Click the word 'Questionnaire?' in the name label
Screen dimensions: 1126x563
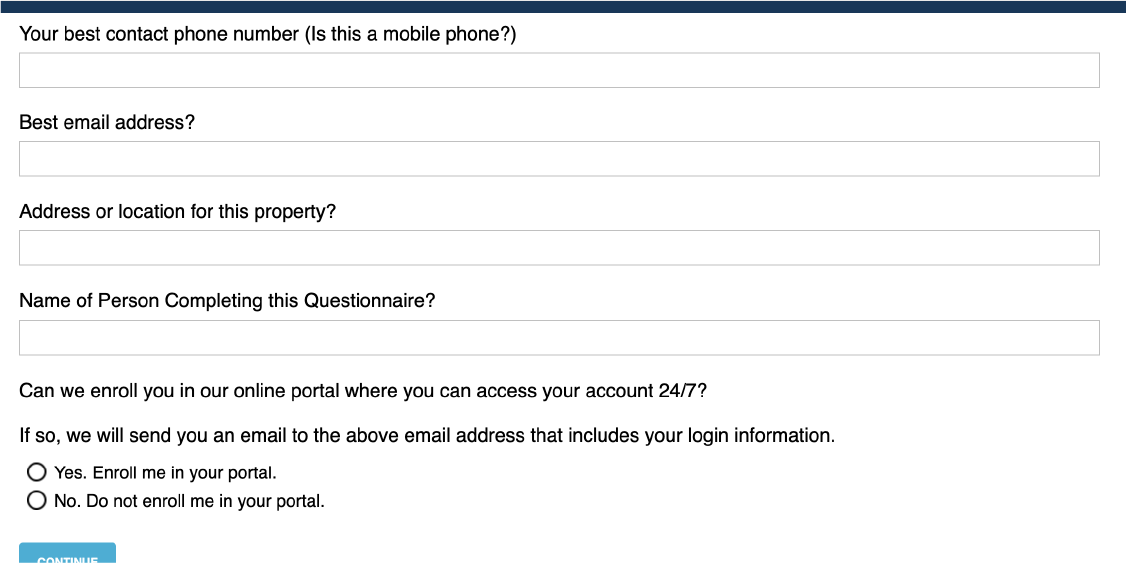click(370, 301)
